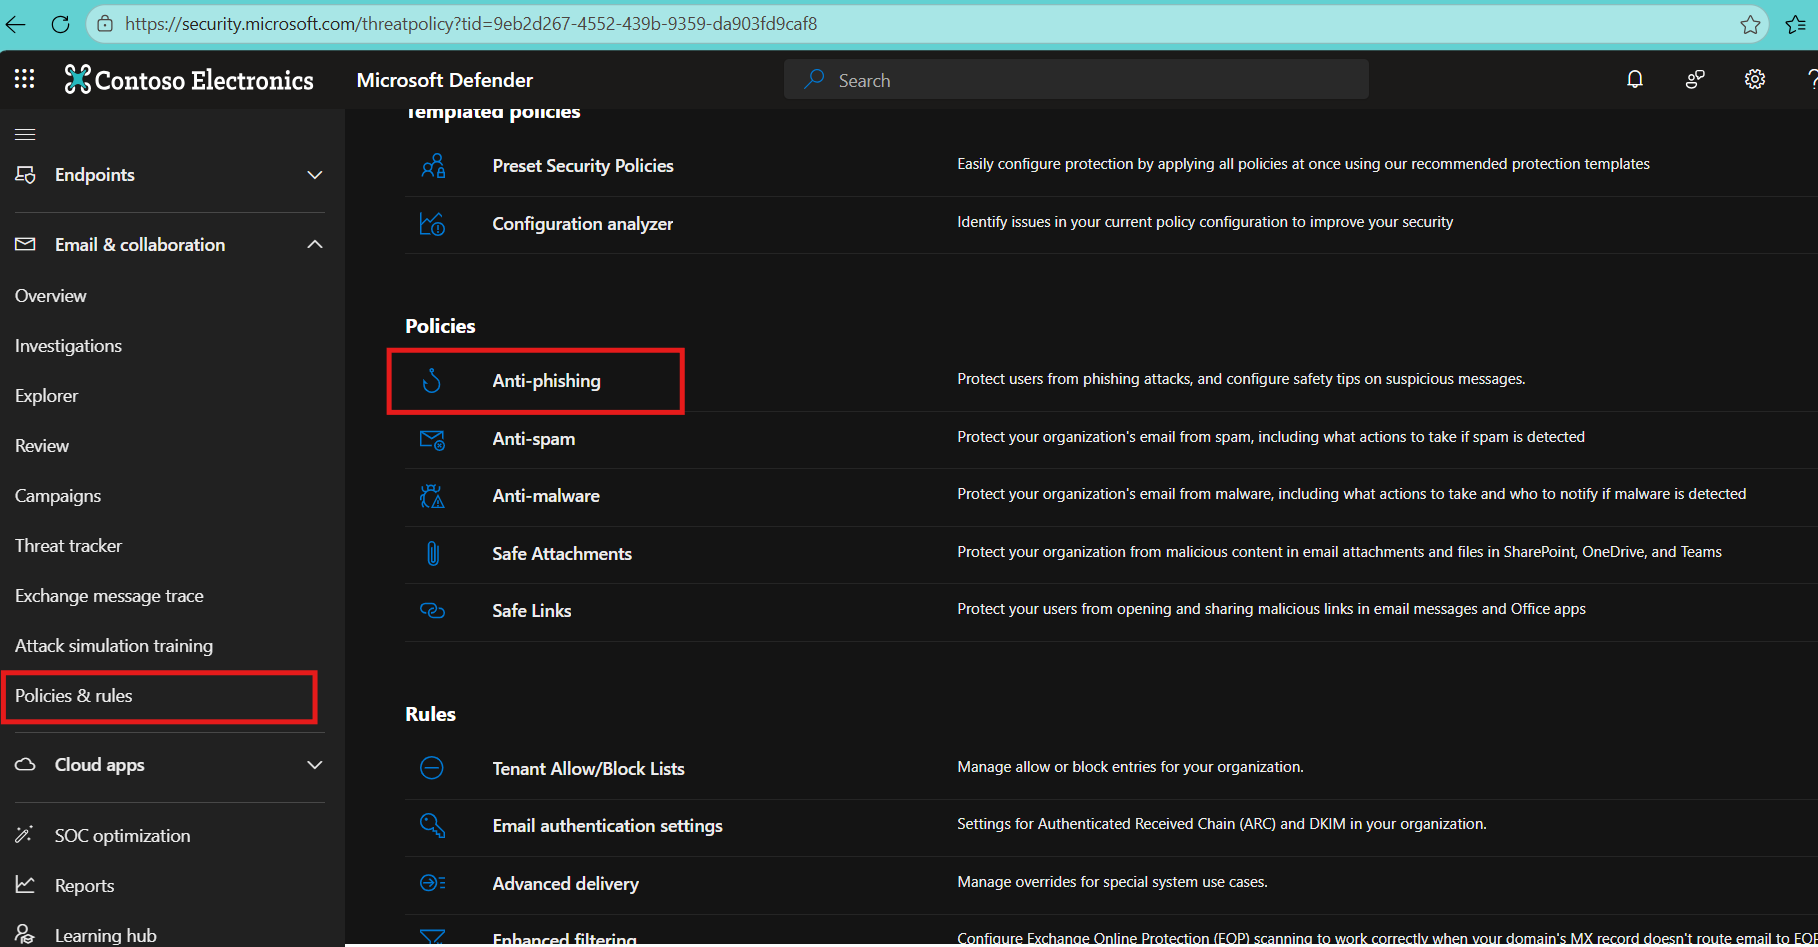
Task: Open Tenant Allow/Block Lists link
Action: tap(588, 769)
